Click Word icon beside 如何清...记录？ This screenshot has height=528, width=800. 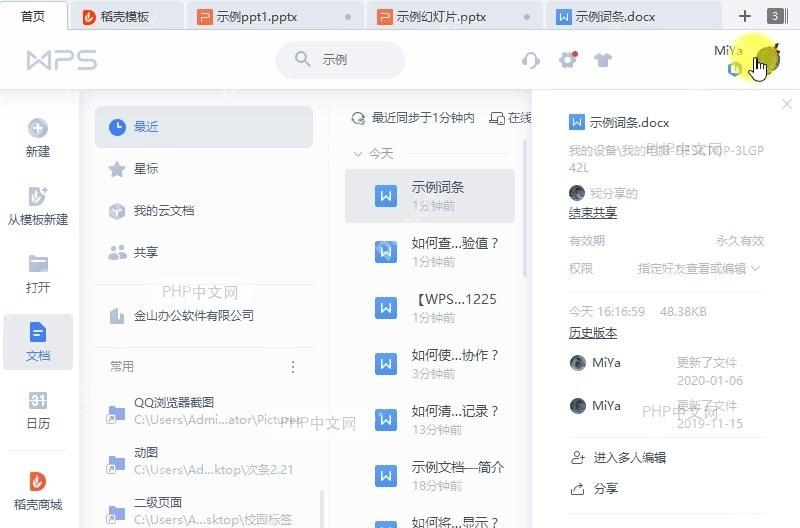click(386, 419)
